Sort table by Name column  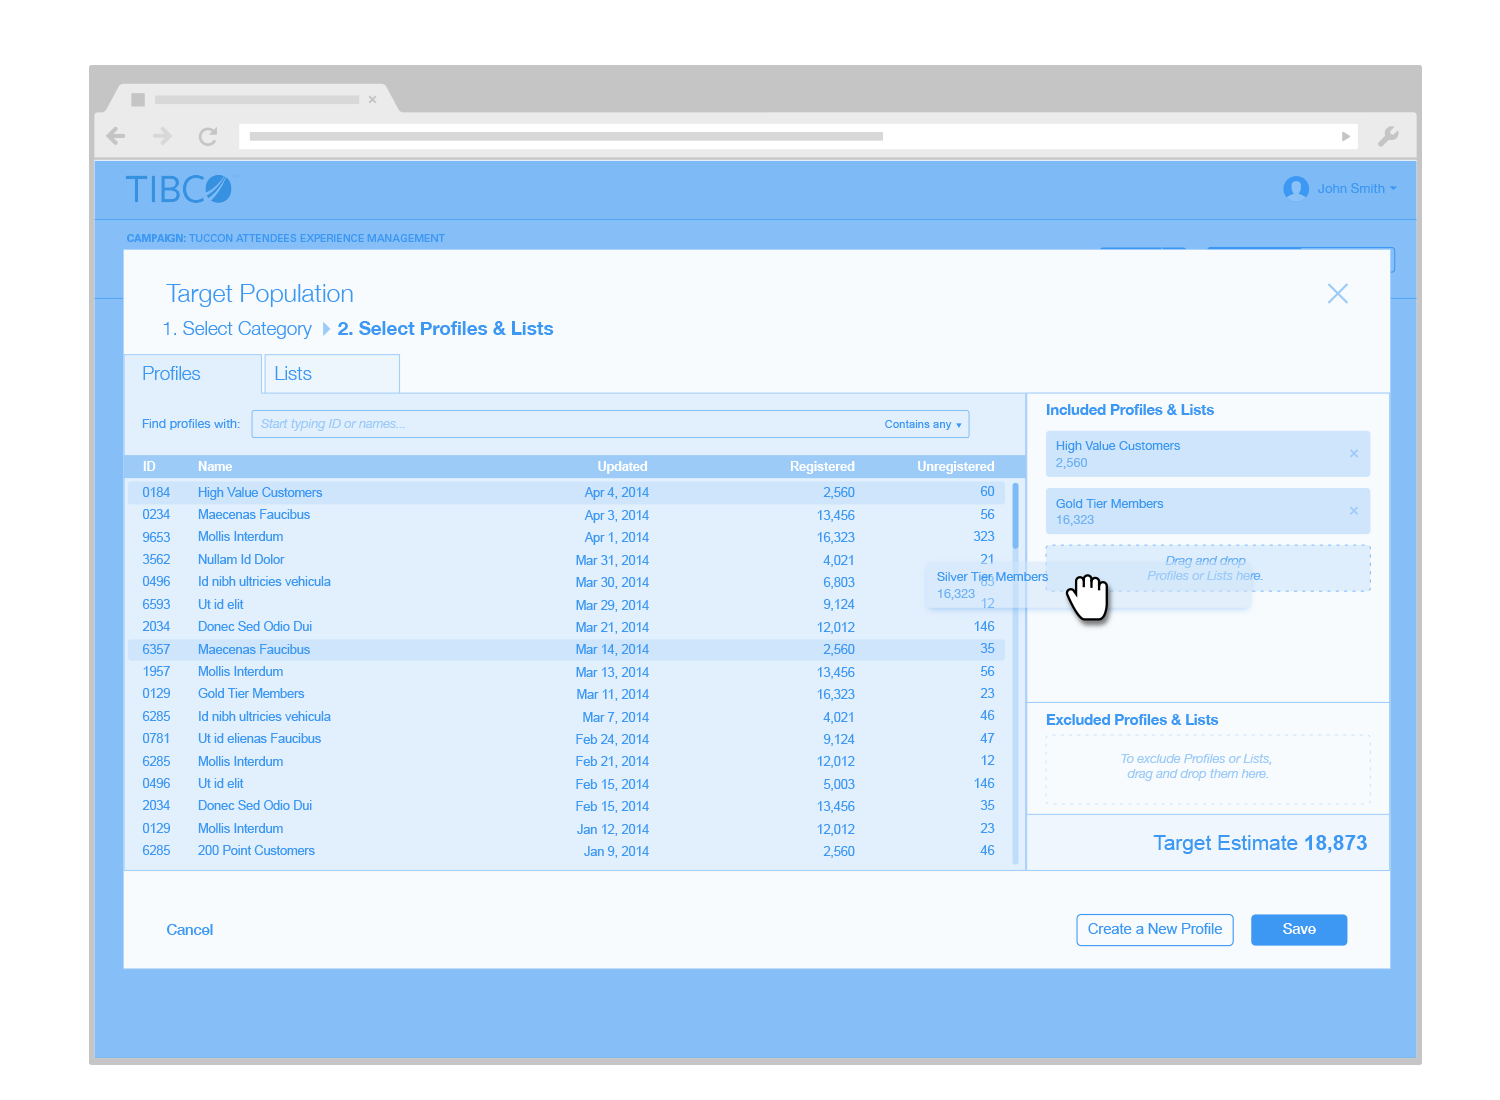(x=215, y=466)
